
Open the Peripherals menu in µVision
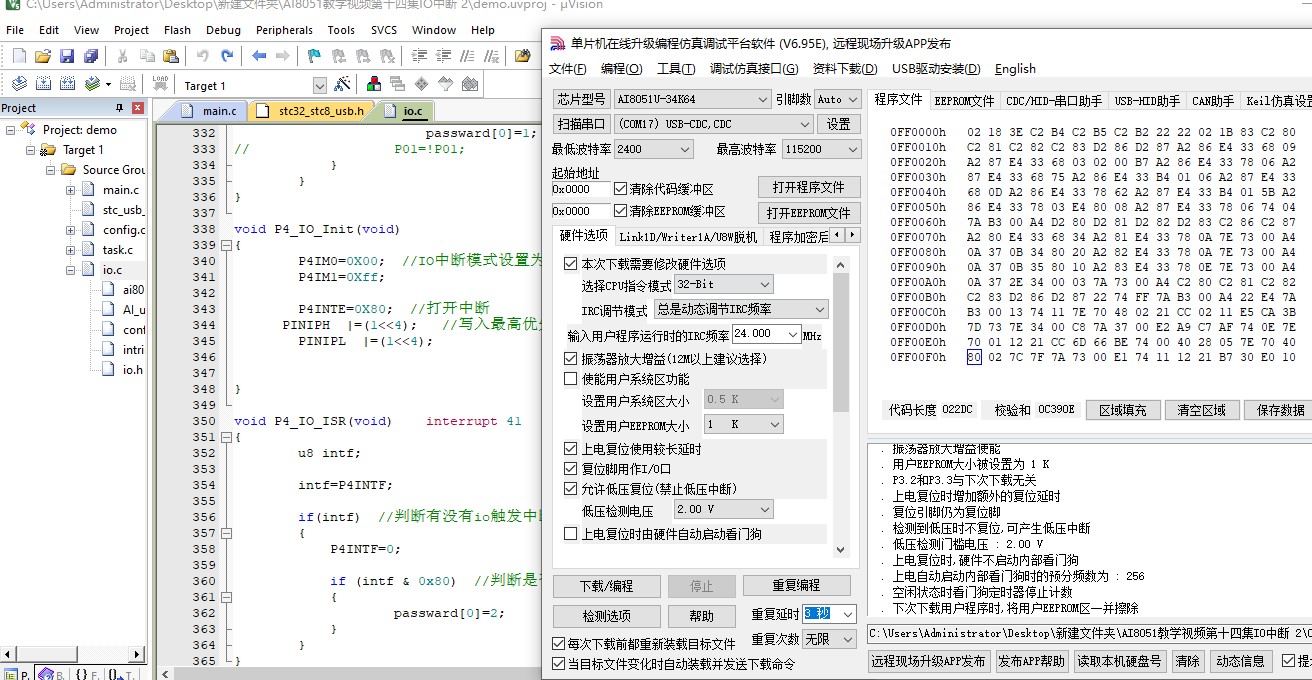[284, 30]
